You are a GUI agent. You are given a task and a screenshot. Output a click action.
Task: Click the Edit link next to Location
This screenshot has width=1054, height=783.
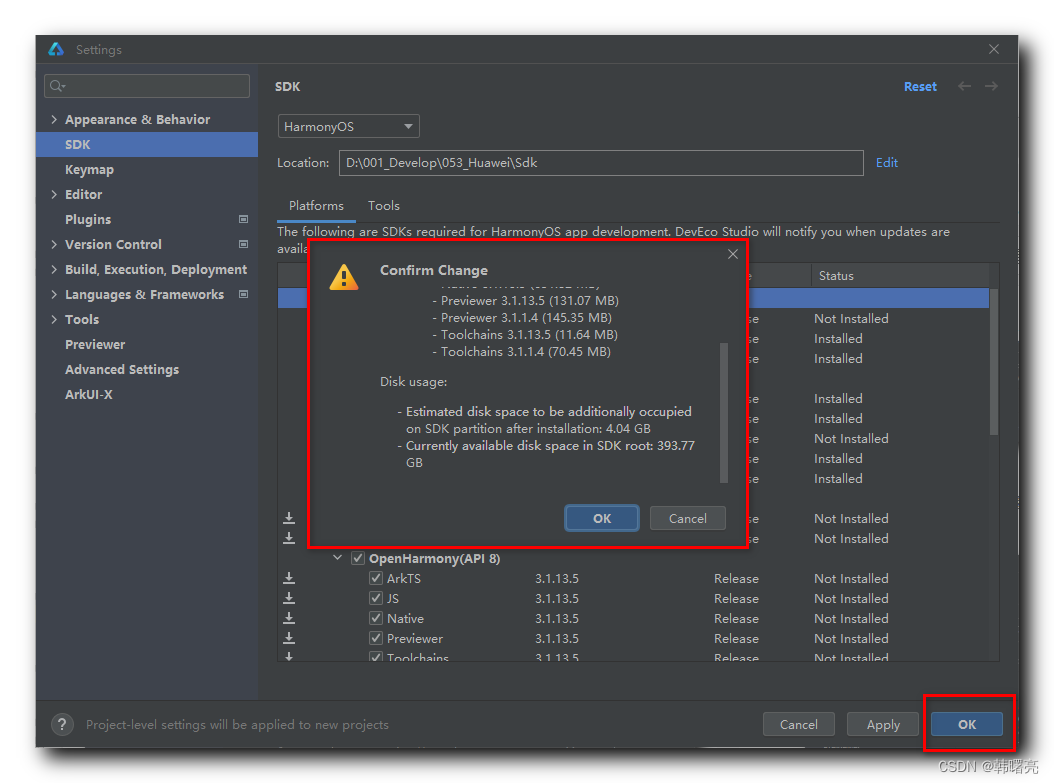coord(886,163)
